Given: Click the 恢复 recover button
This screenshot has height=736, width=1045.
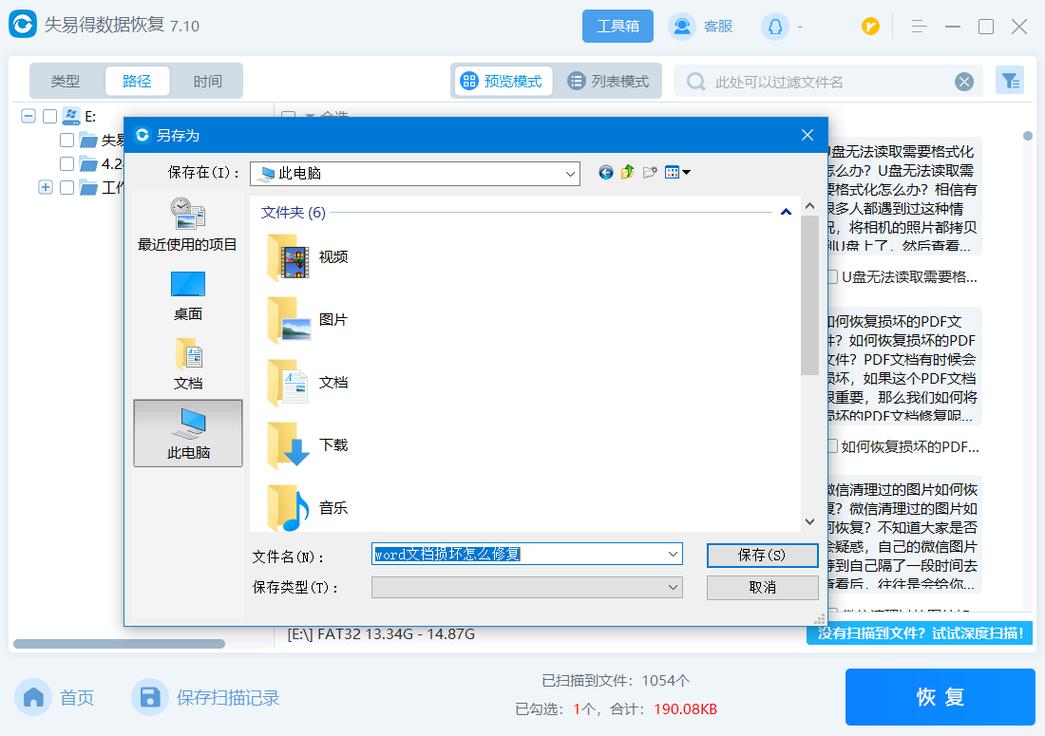Looking at the screenshot, I should click(x=940, y=697).
